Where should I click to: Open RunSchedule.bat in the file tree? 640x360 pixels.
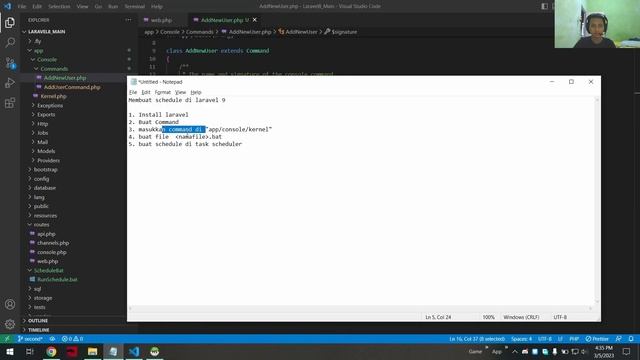click(x=57, y=280)
